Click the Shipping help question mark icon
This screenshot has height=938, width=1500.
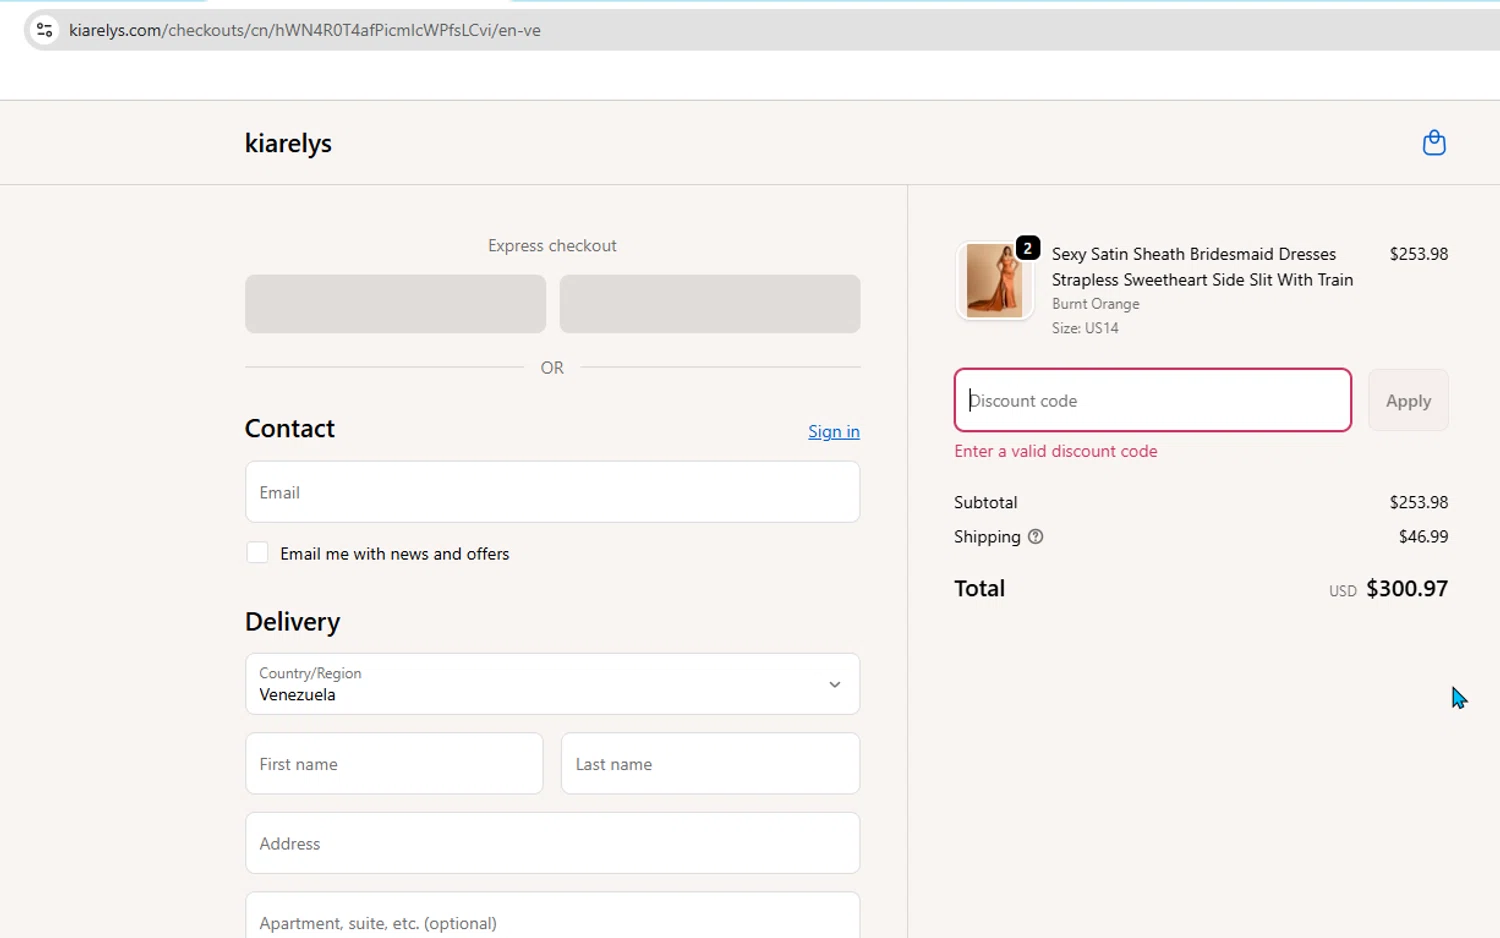coord(1035,537)
